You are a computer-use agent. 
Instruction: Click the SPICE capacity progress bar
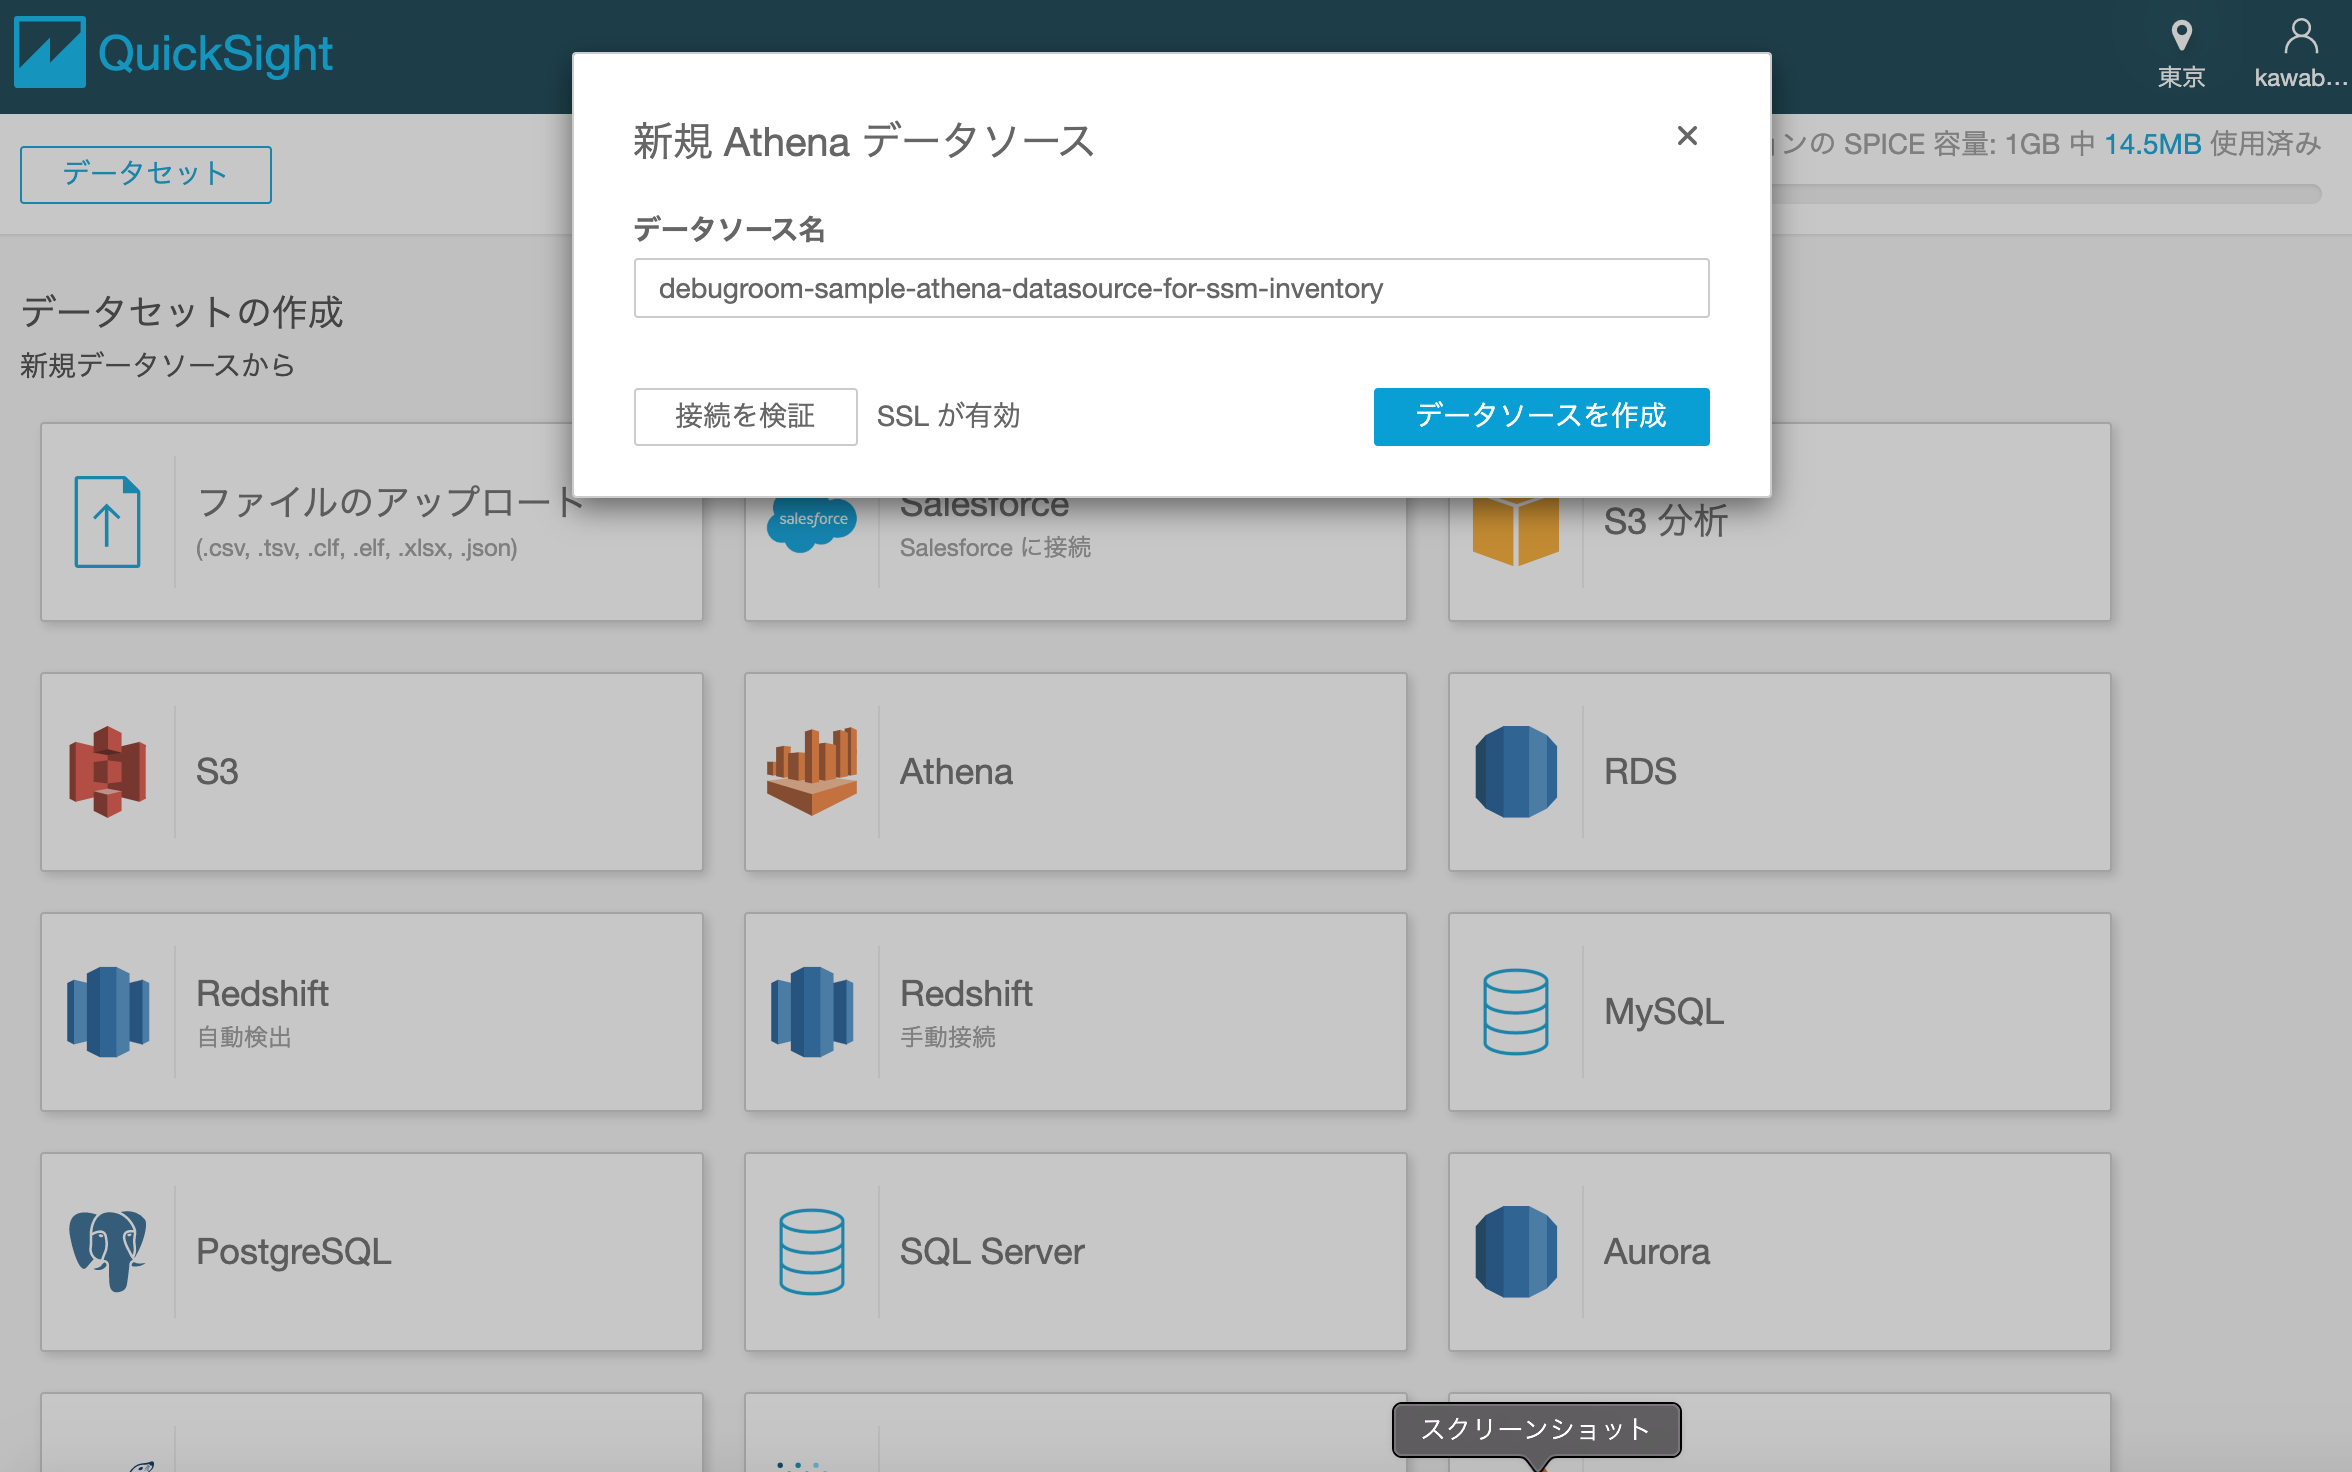2045,193
